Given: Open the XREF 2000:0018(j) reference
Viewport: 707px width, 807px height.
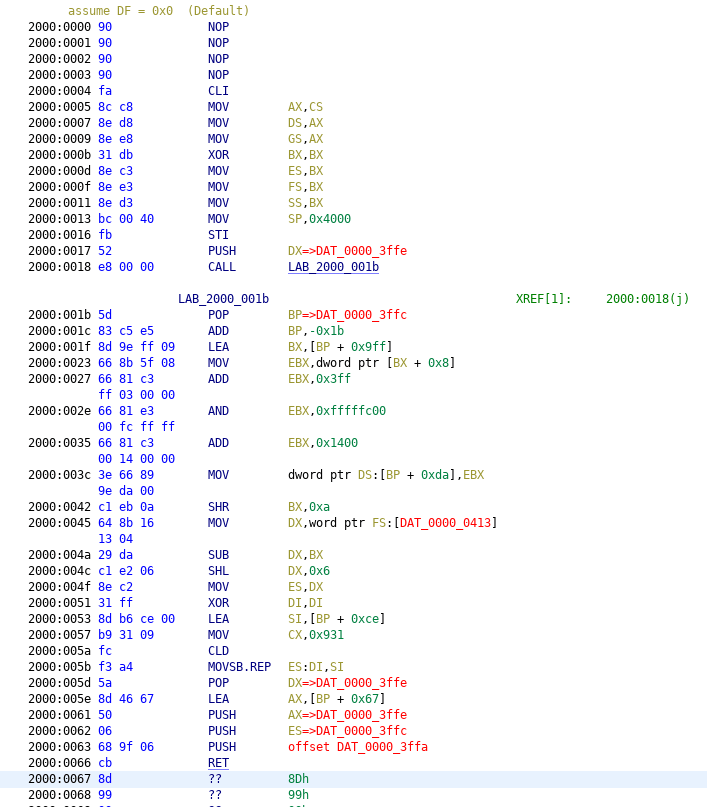Looking at the screenshot, I should tap(647, 299).
